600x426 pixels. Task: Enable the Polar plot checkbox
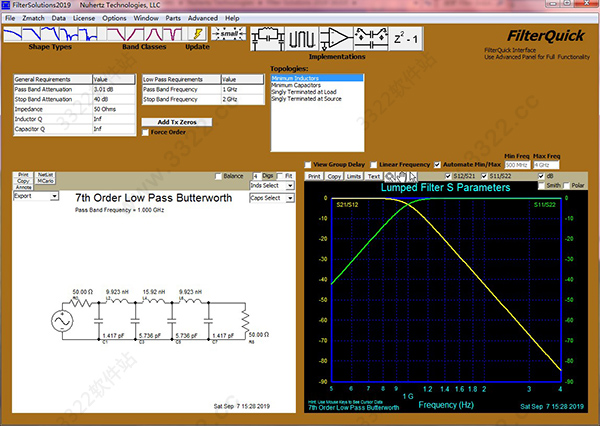coord(566,186)
